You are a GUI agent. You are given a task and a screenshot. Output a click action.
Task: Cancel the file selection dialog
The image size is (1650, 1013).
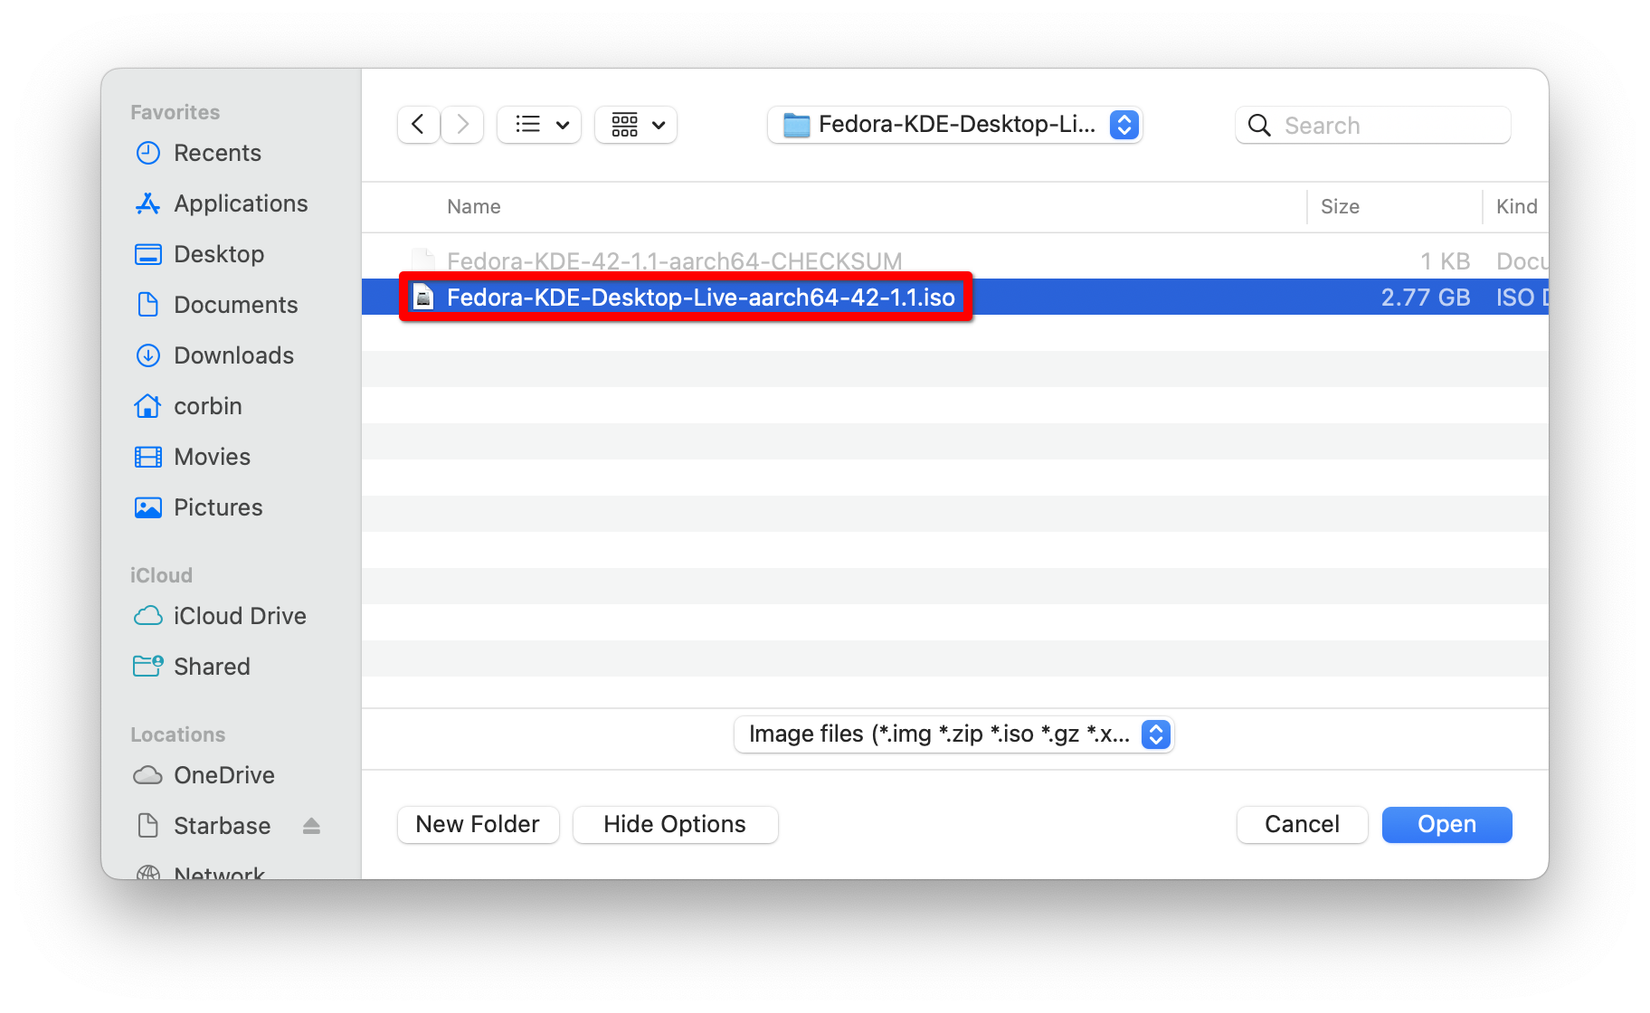click(x=1301, y=825)
